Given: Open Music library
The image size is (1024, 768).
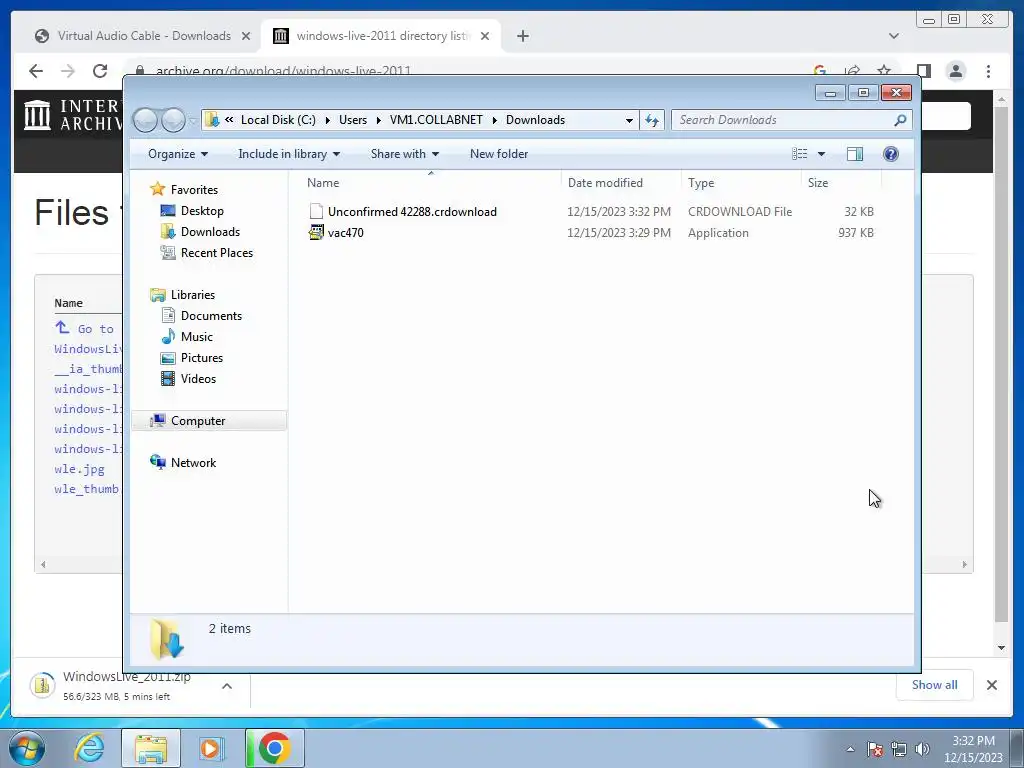Looking at the screenshot, I should (197, 337).
